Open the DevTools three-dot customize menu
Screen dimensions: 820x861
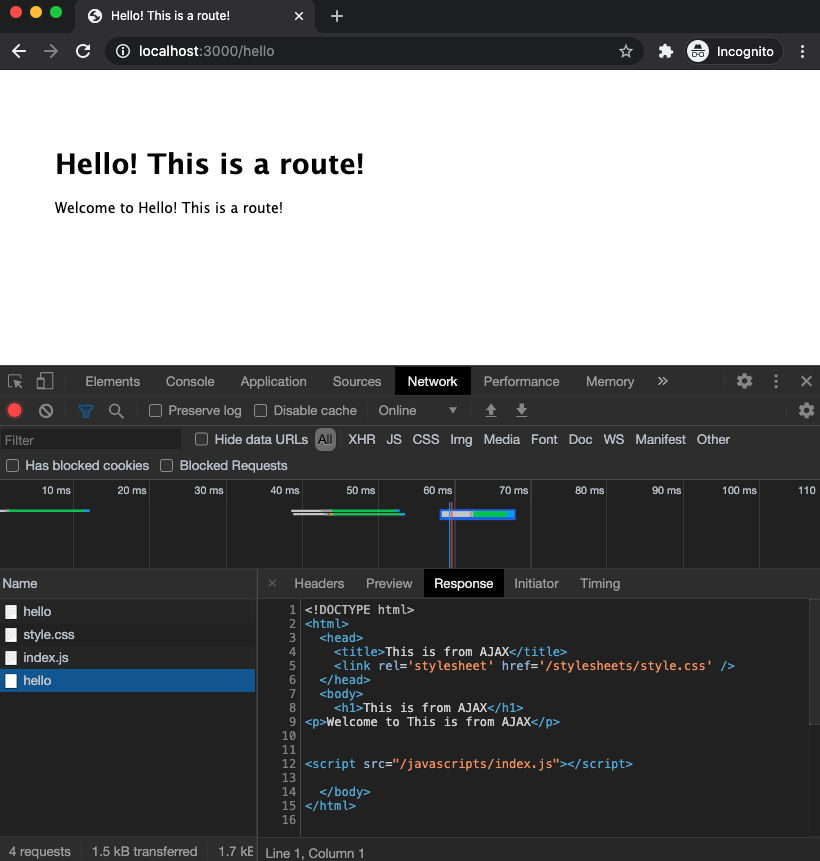[776, 381]
